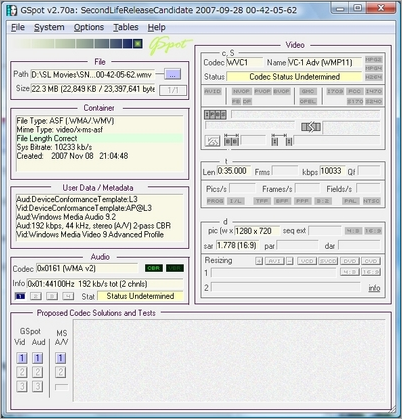The image size is (402, 419).
Task: Click 'Sys Bitrate: 10233 kb/s' row
Action: click(x=100, y=147)
